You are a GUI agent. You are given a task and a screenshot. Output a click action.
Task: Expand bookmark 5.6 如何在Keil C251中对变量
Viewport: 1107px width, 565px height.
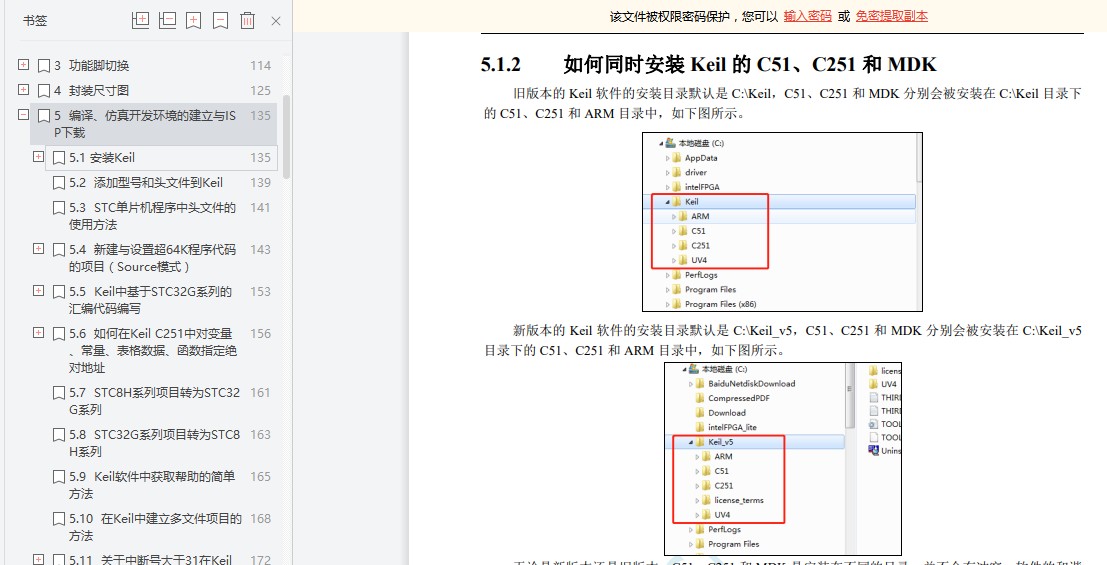click(38, 332)
